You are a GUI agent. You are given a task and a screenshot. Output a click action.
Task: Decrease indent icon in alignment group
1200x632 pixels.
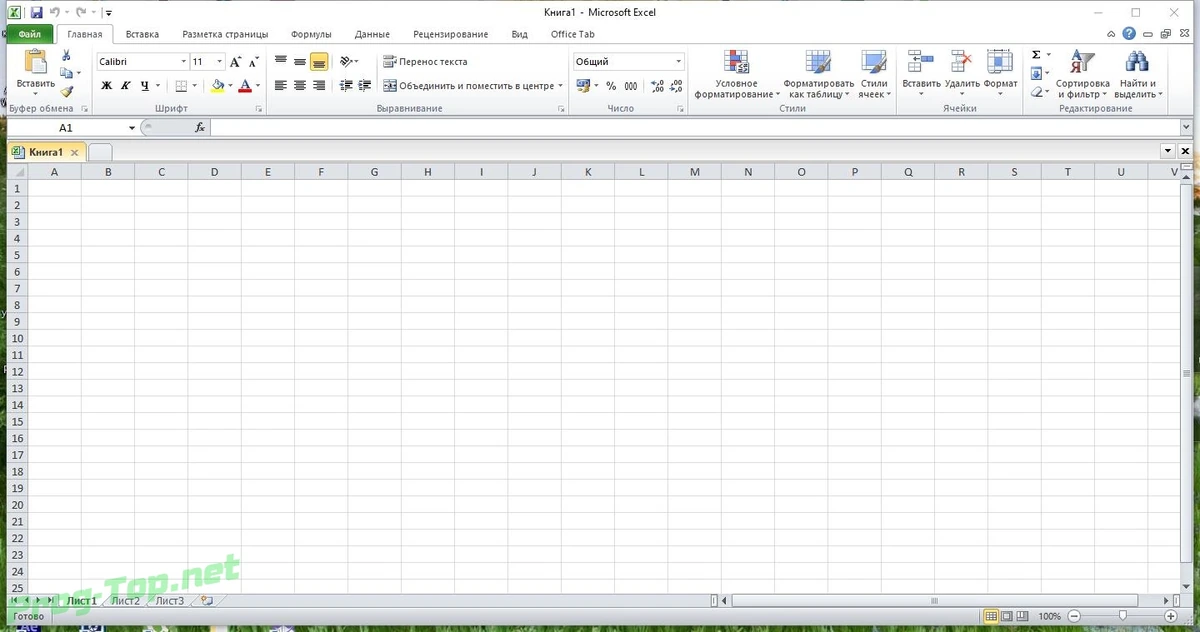pyautogui.click(x=346, y=86)
